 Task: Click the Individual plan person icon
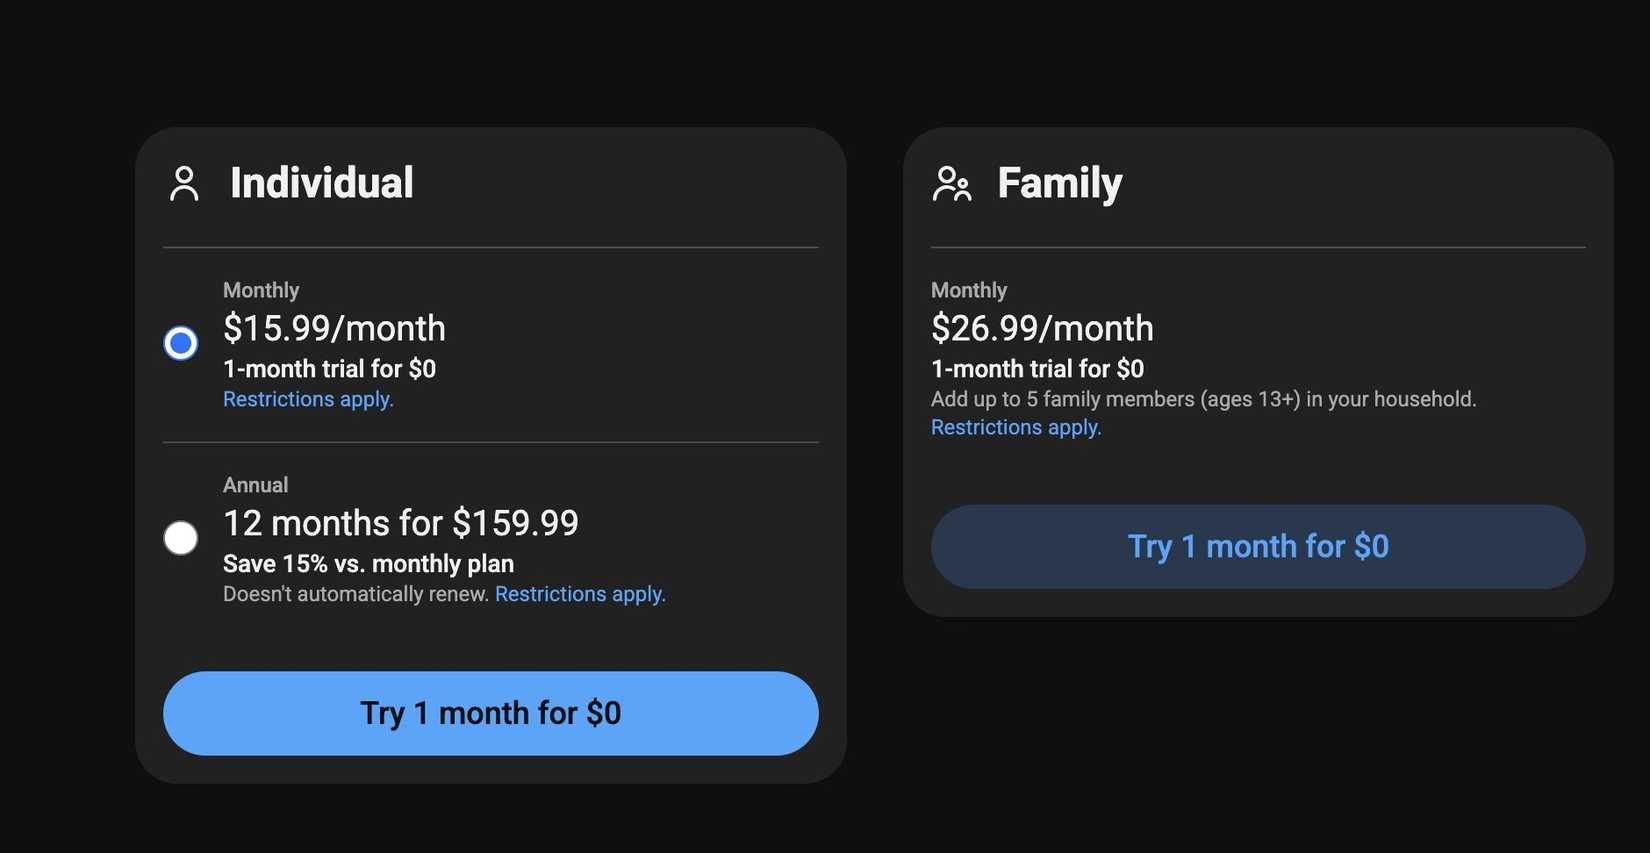point(183,183)
